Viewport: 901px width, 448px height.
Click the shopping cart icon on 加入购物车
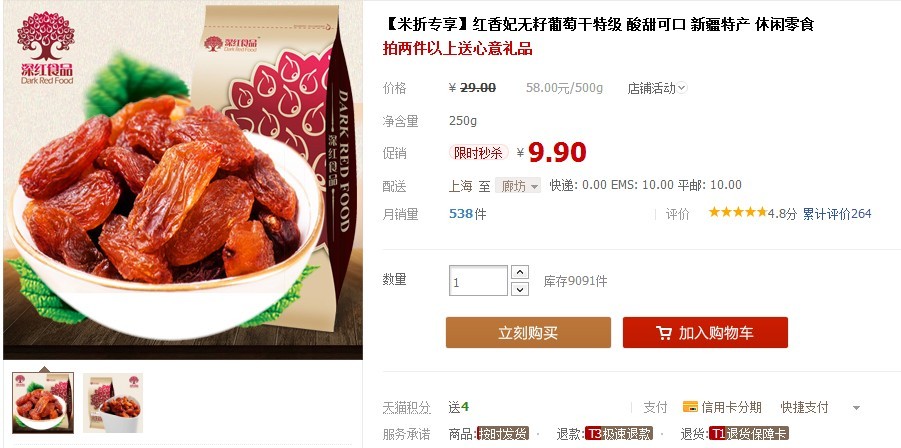click(664, 333)
